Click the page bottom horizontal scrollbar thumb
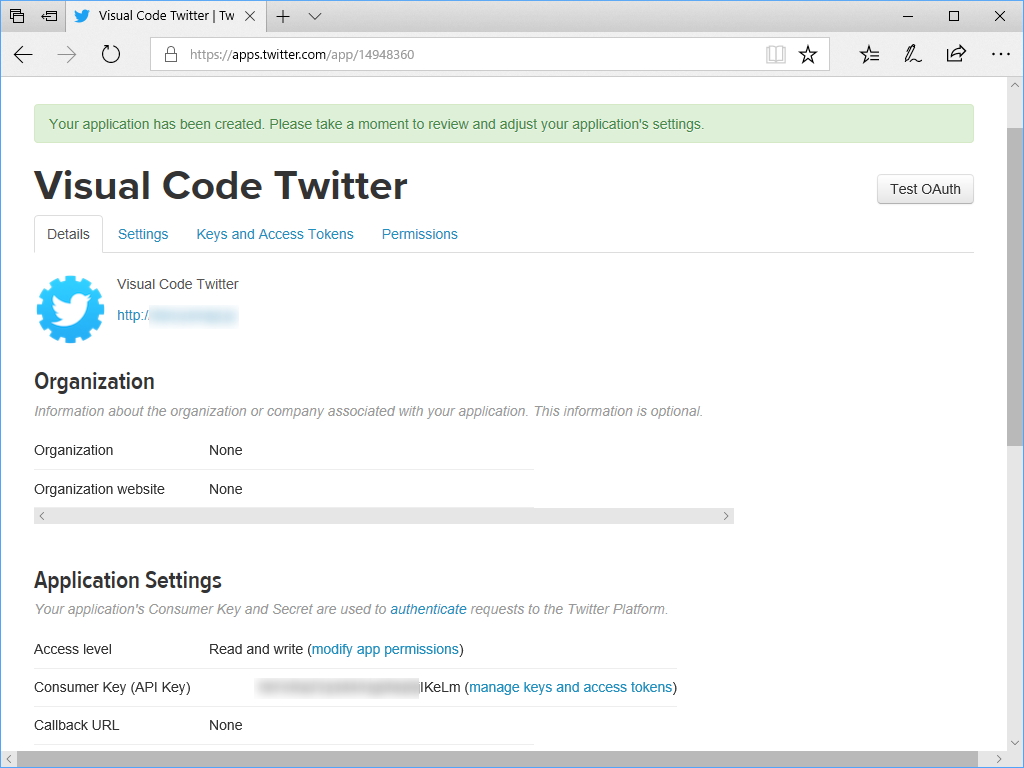 click(498, 759)
